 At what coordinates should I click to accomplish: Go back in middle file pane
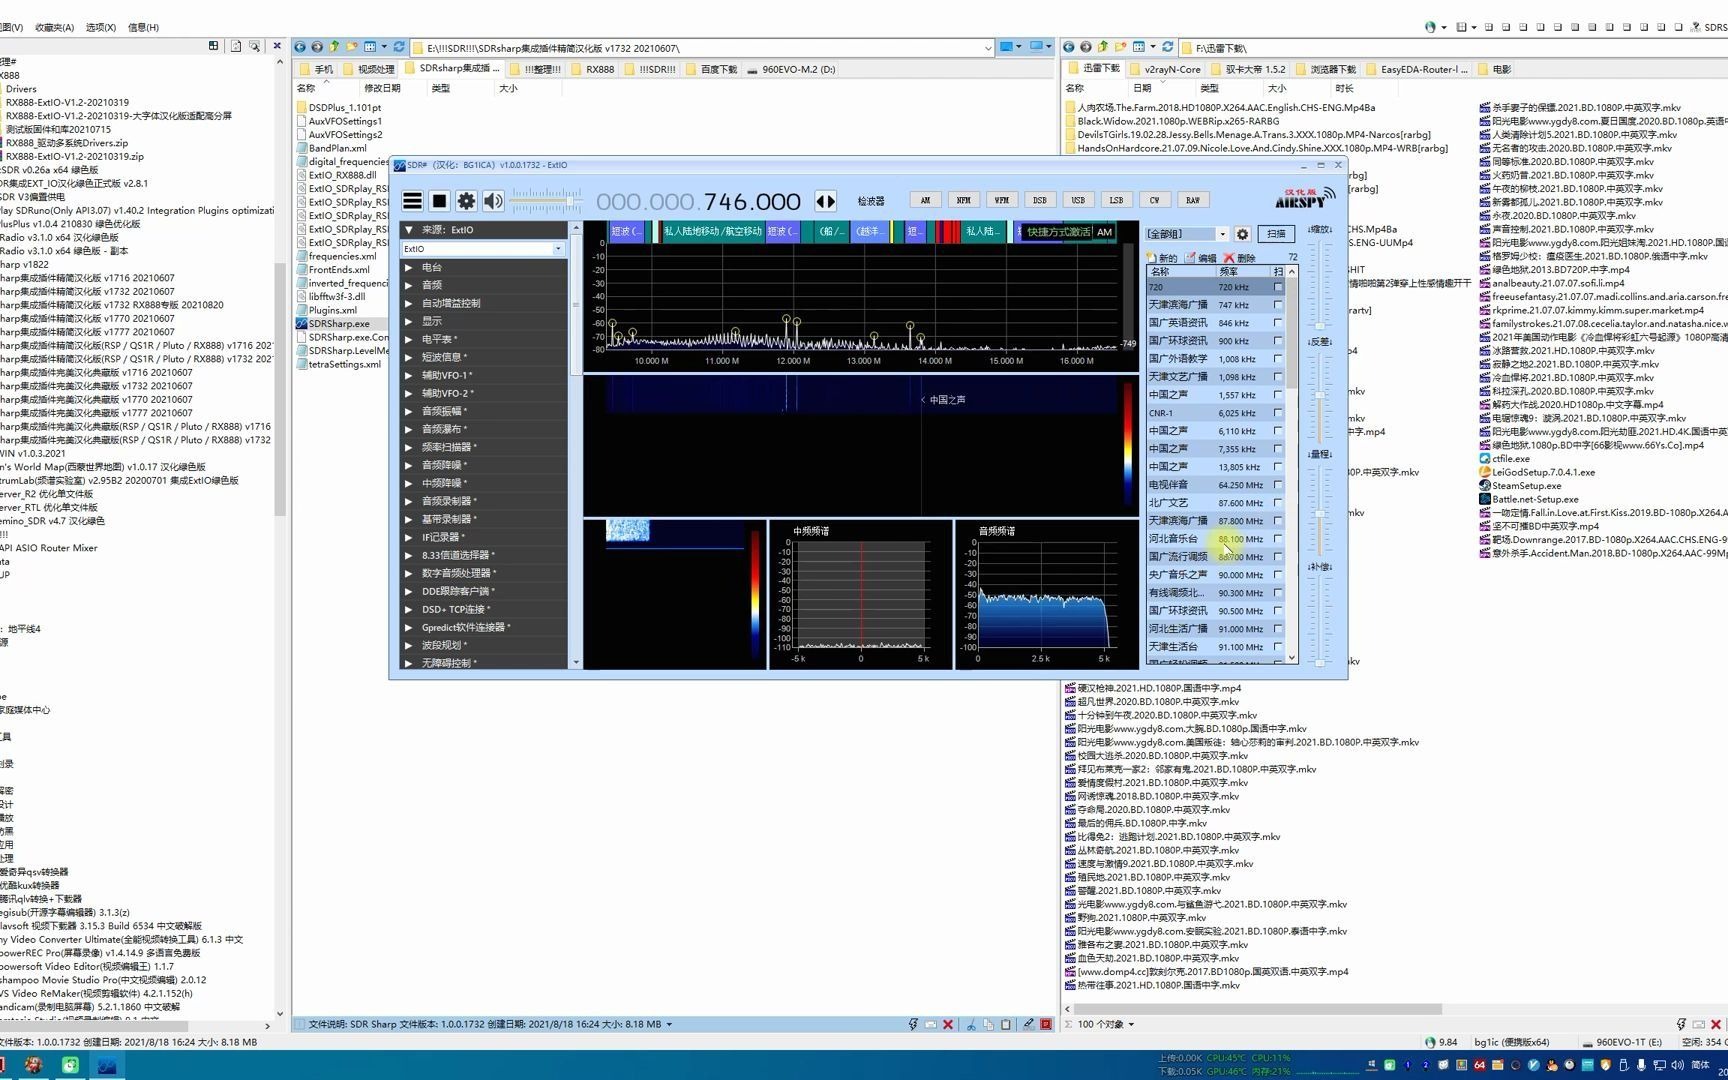coord(300,47)
